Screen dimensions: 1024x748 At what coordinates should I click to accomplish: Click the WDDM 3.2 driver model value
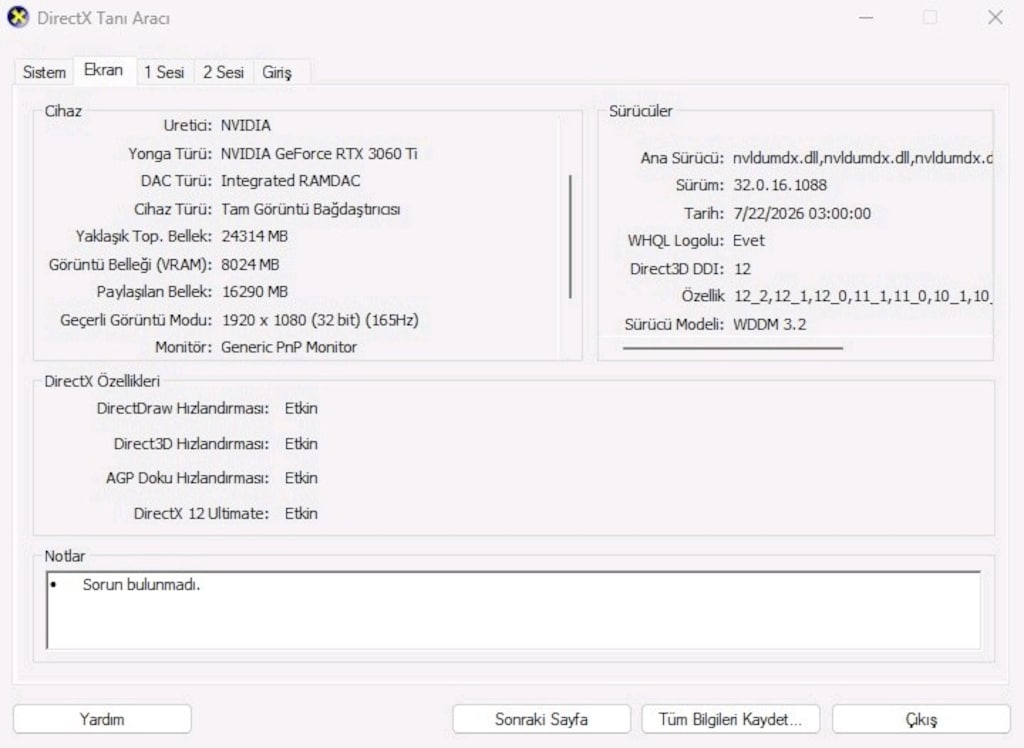[x=770, y=325]
